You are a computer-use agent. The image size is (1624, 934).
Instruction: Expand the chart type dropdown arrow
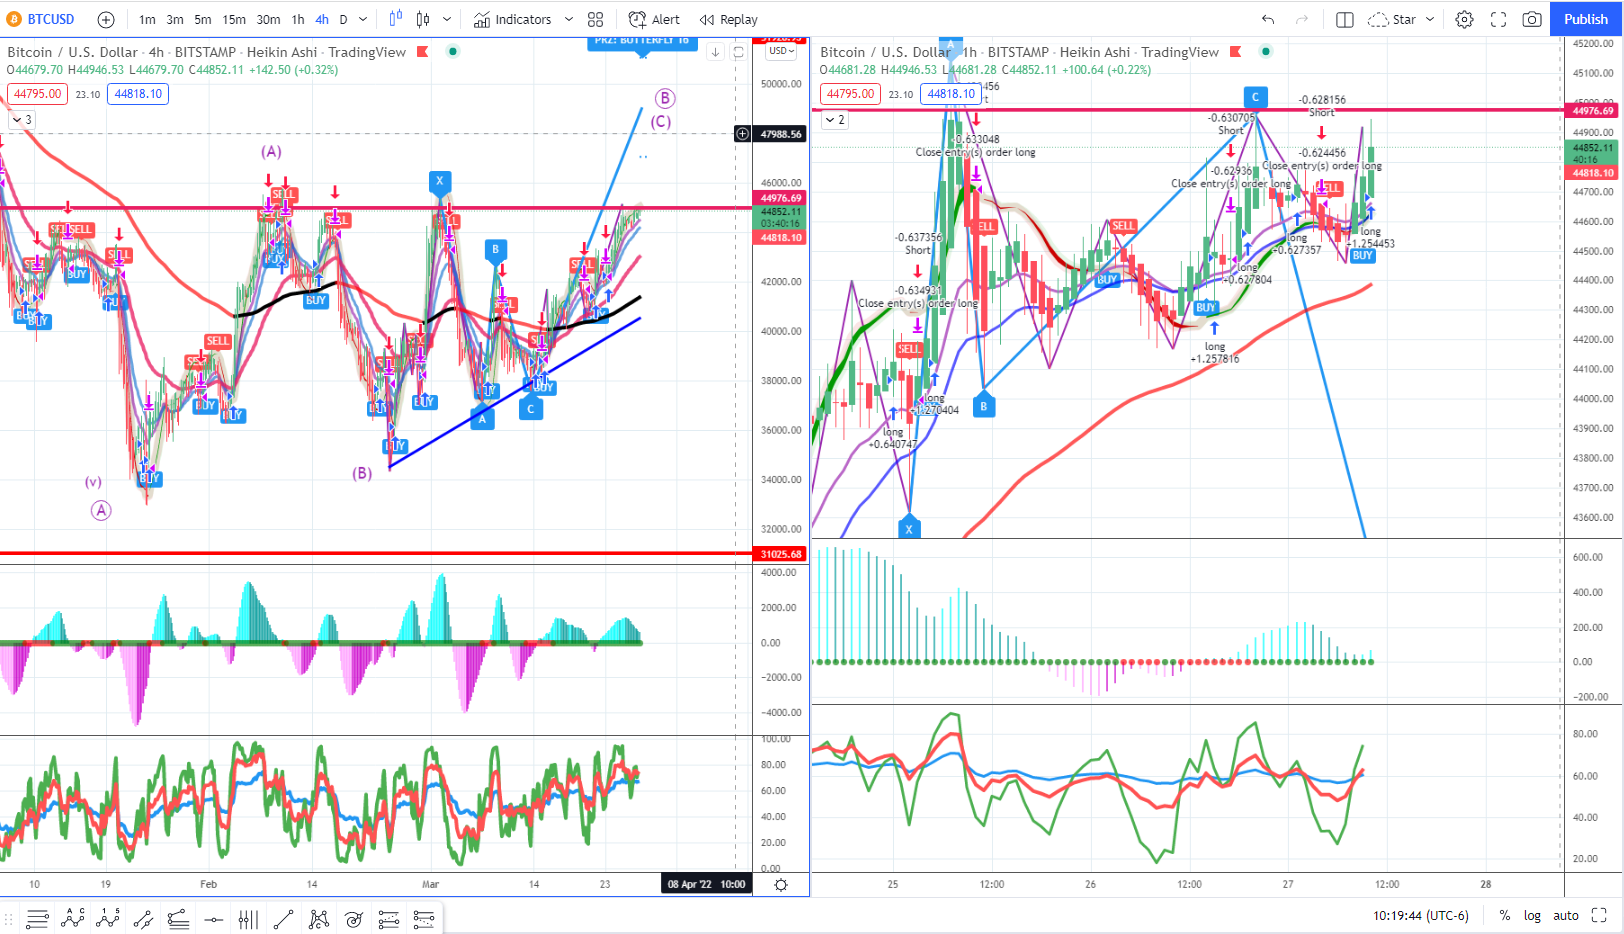tap(447, 19)
